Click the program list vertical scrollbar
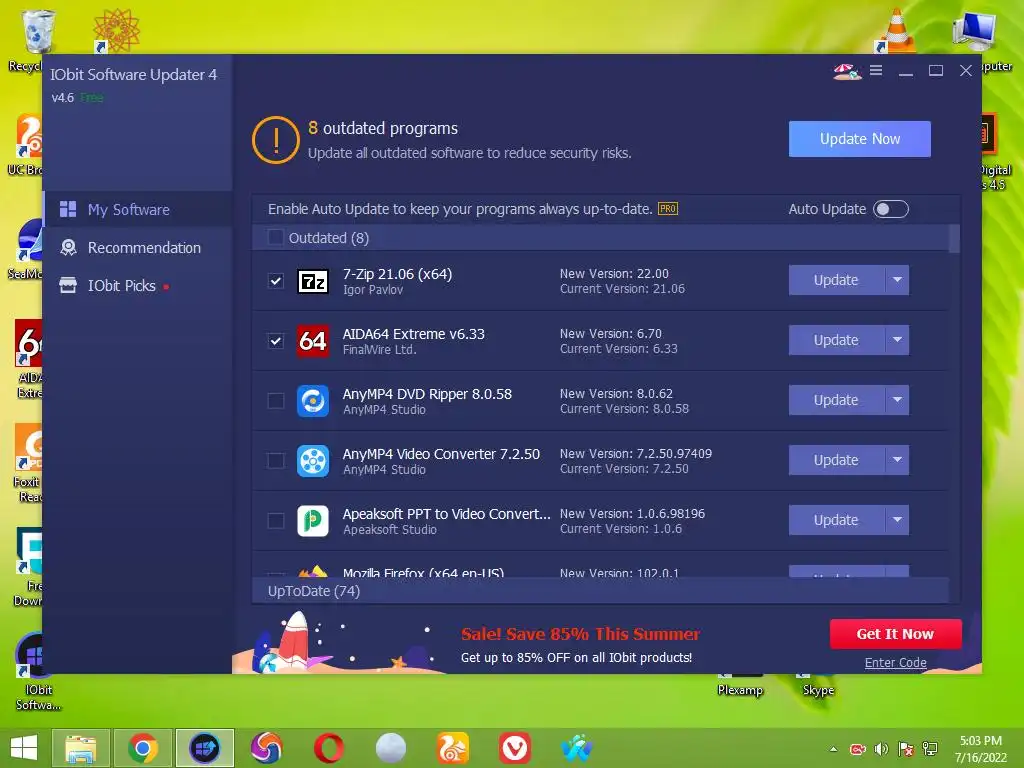 pos(954,239)
